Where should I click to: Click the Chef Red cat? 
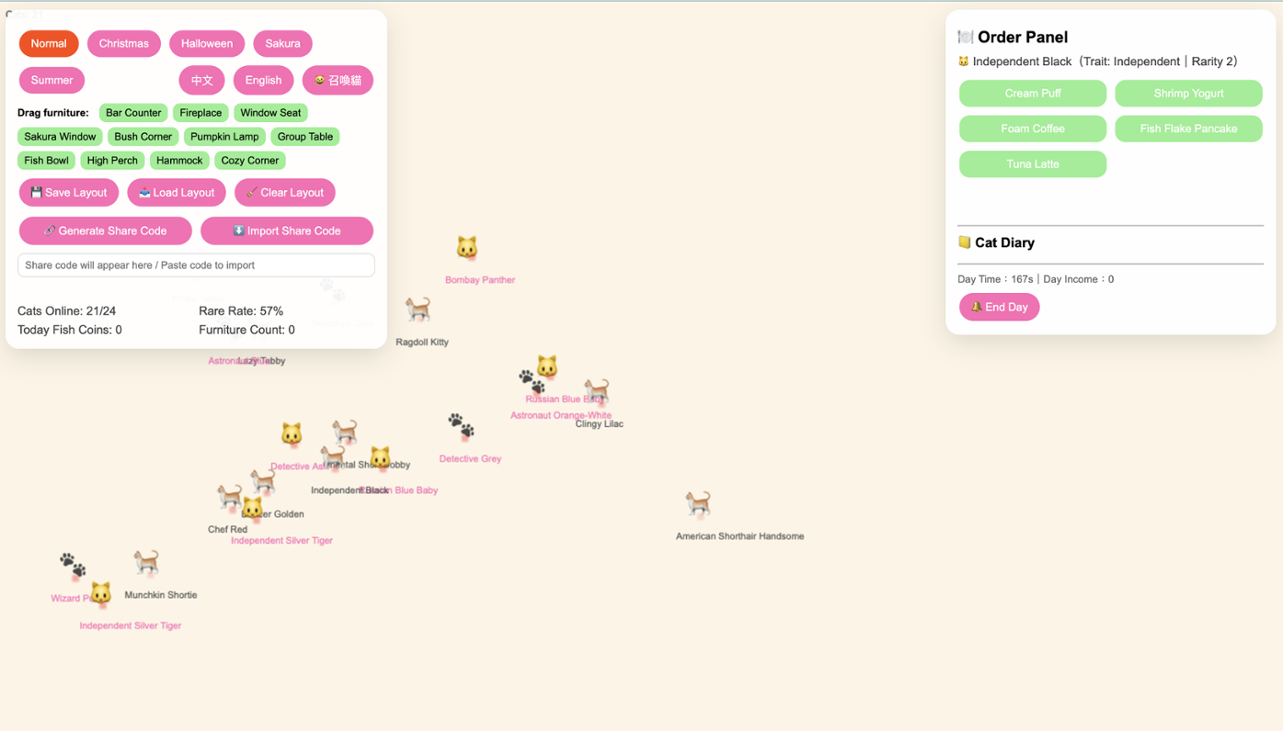(x=228, y=495)
